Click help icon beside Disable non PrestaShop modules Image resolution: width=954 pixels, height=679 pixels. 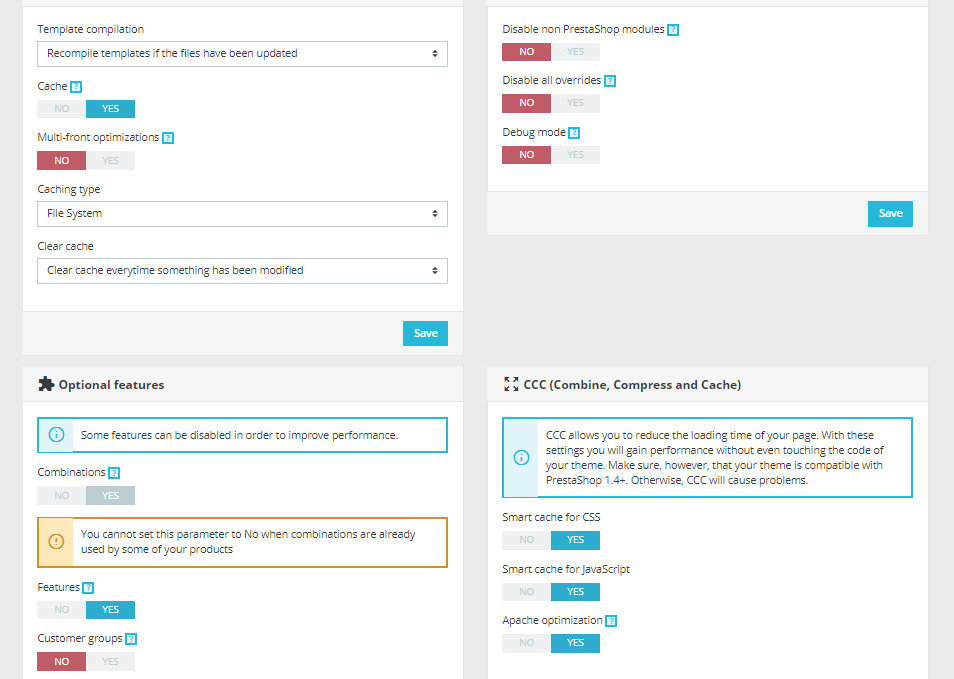pos(673,30)
